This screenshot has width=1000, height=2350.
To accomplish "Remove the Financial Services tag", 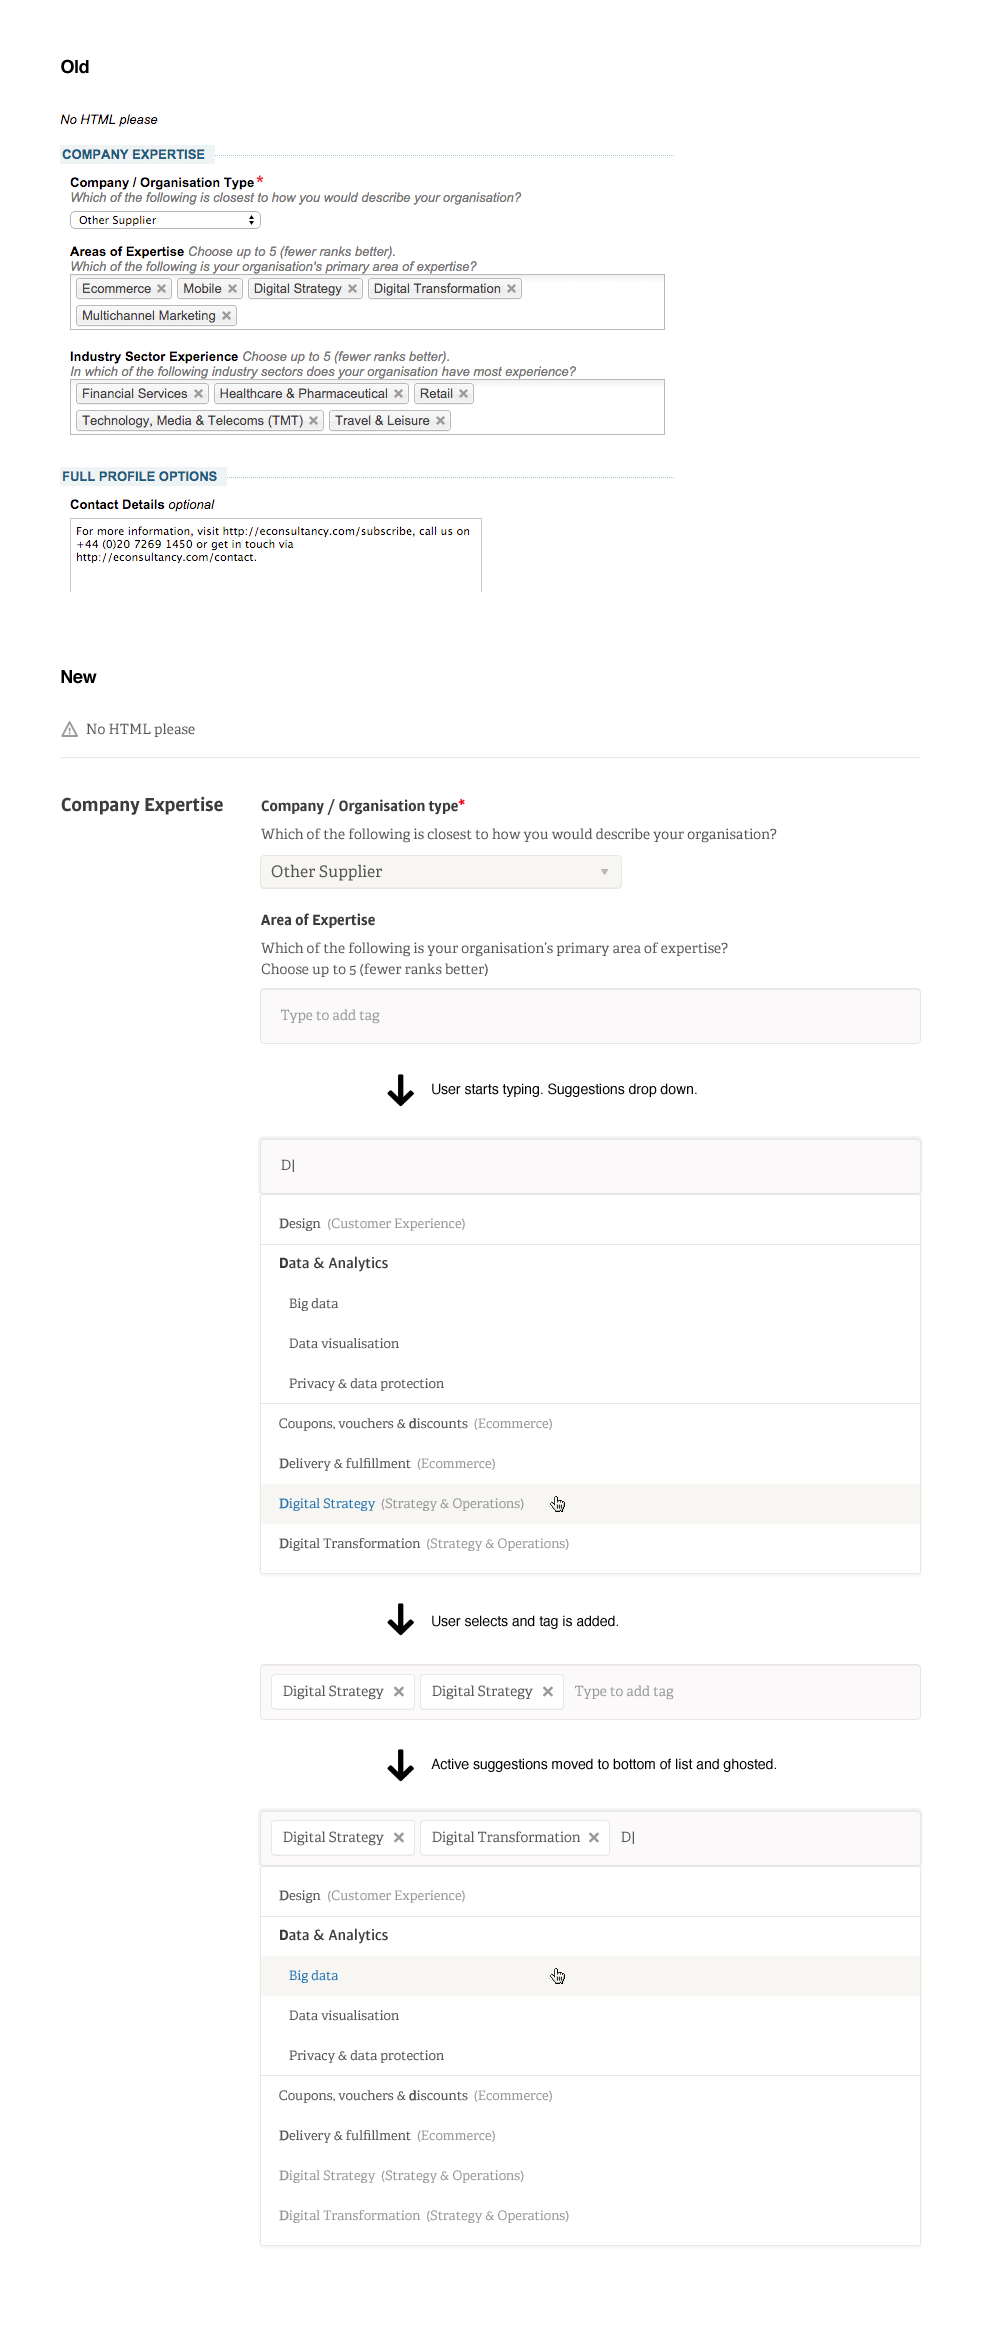I will tap(198, 394).
